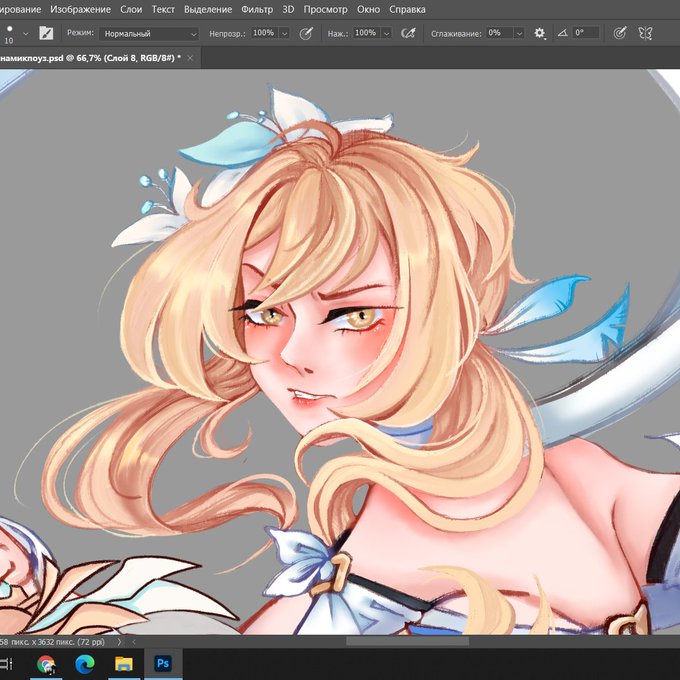Image resolution: width=680 pixels, height=680 pixels.
Task: Open the Режим blending mode dropdown
Action: click(149, 33)
